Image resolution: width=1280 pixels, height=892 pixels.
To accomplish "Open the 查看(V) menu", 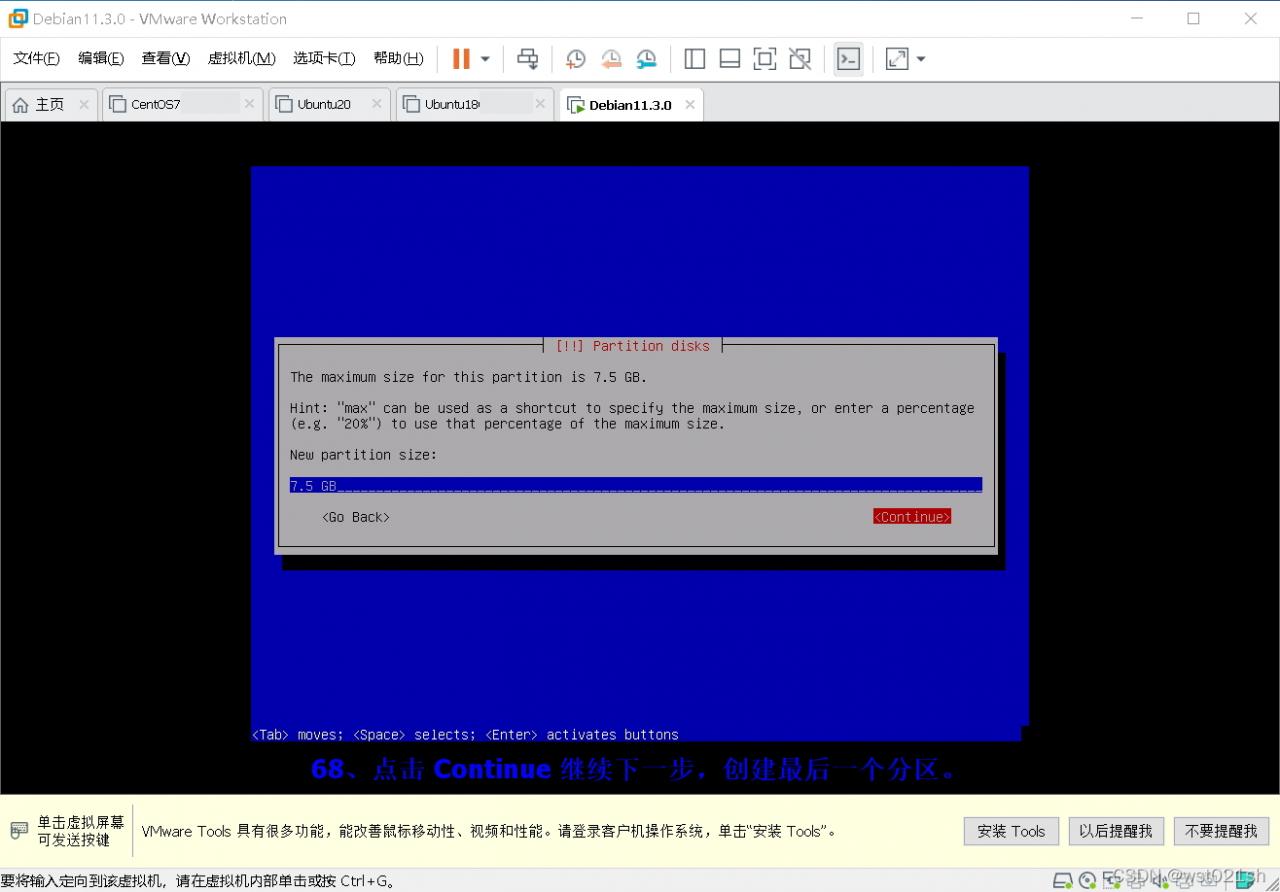I will pyautogui.click(x=165, y=58).
